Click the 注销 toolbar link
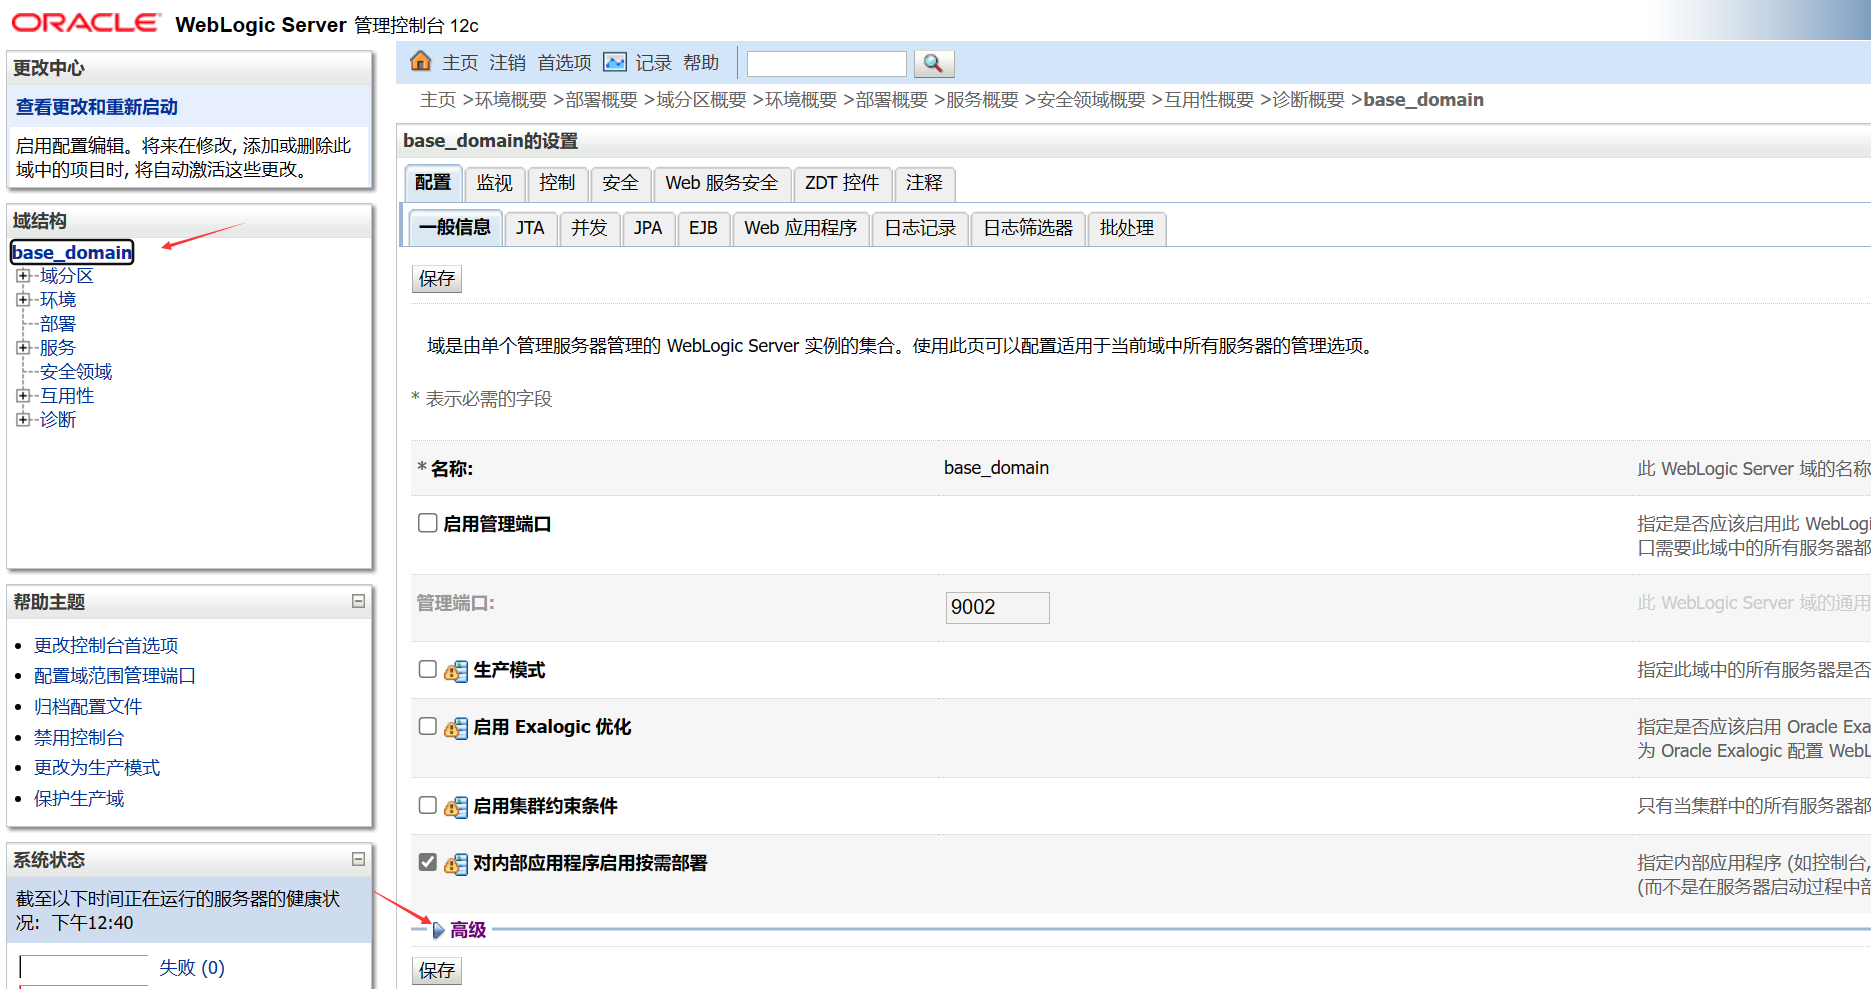Screen dimensions: 1871x989 507,63
